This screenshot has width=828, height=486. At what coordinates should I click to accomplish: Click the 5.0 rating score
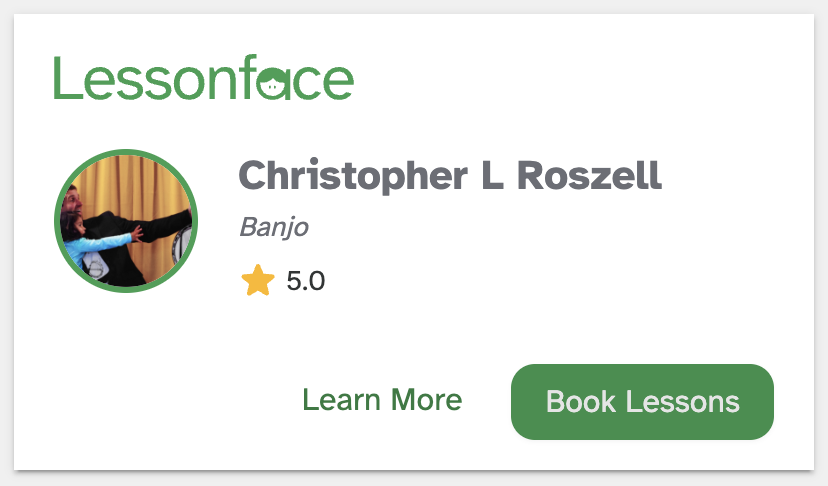point(305,281)
